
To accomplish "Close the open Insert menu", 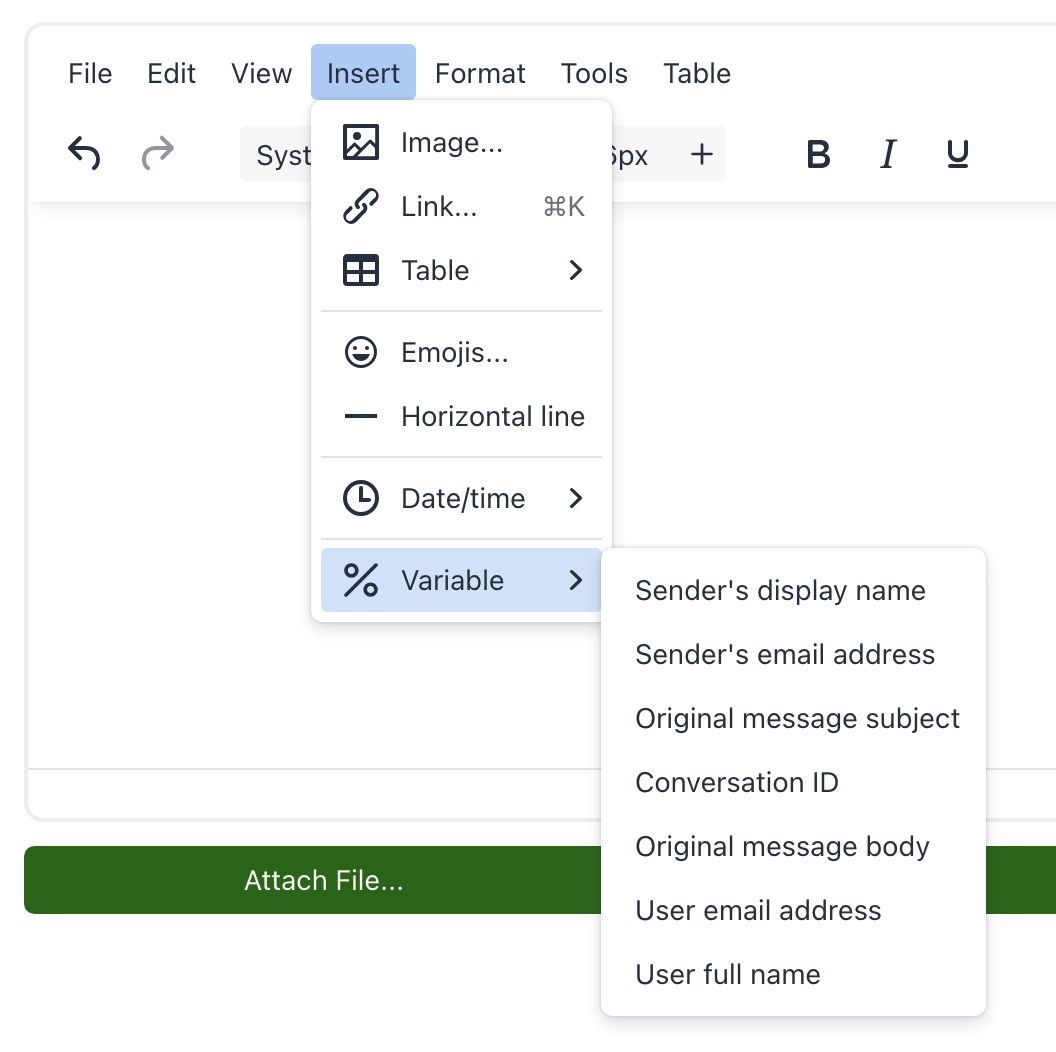I will point(363,72).
